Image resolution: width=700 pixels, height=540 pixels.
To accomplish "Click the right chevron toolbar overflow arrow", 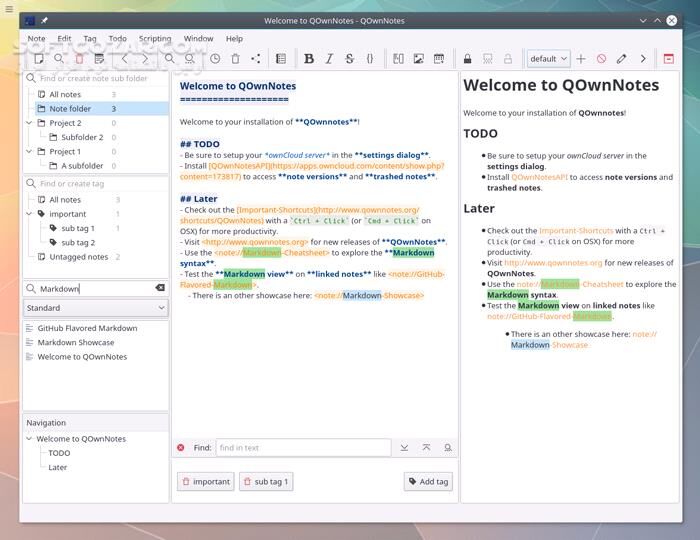I will pyautogui.click(x=643, y=58).
